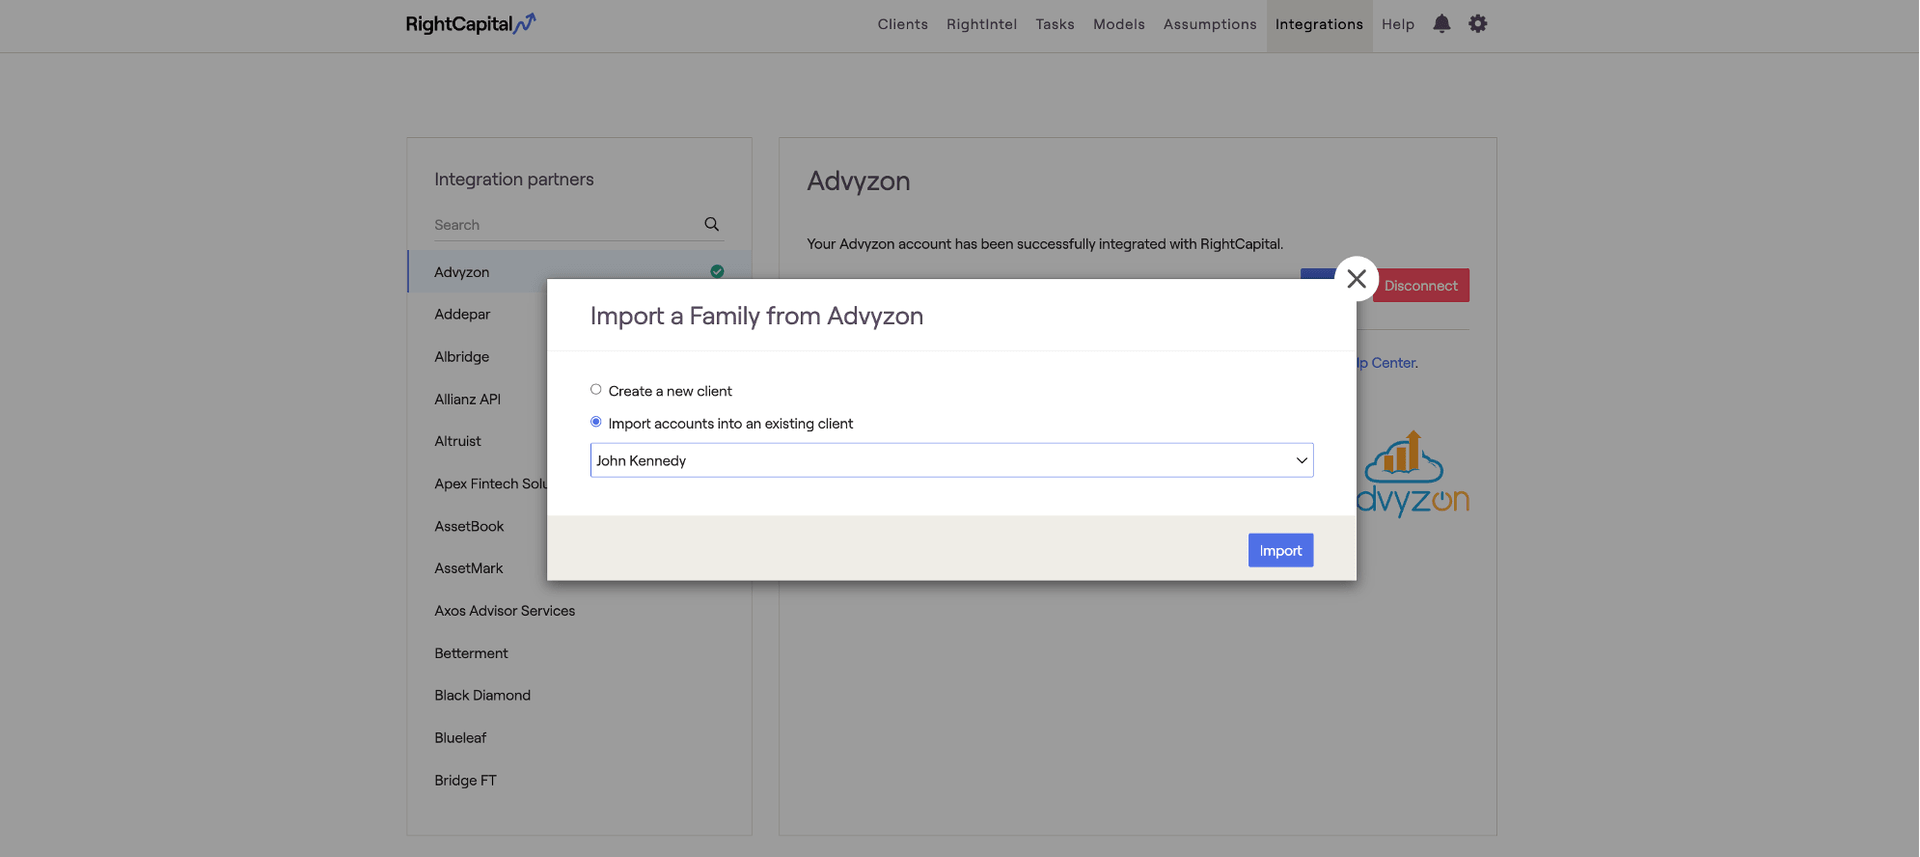Open the Help Center link
The width and height of the screenshot is (1920, 857).
(x=1388, y=363)
